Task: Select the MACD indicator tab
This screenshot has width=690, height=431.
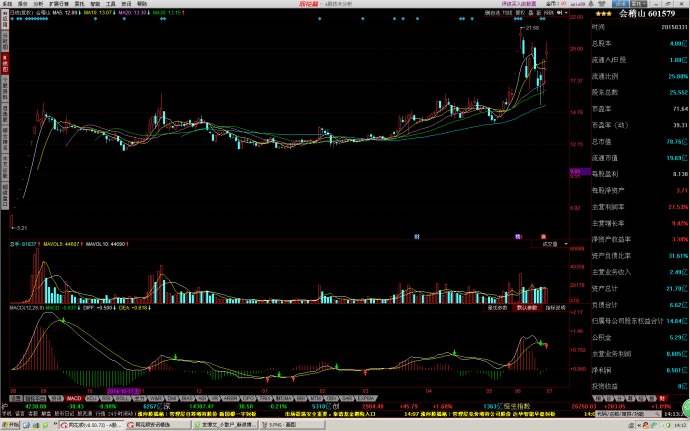Action: click(73, 398)
